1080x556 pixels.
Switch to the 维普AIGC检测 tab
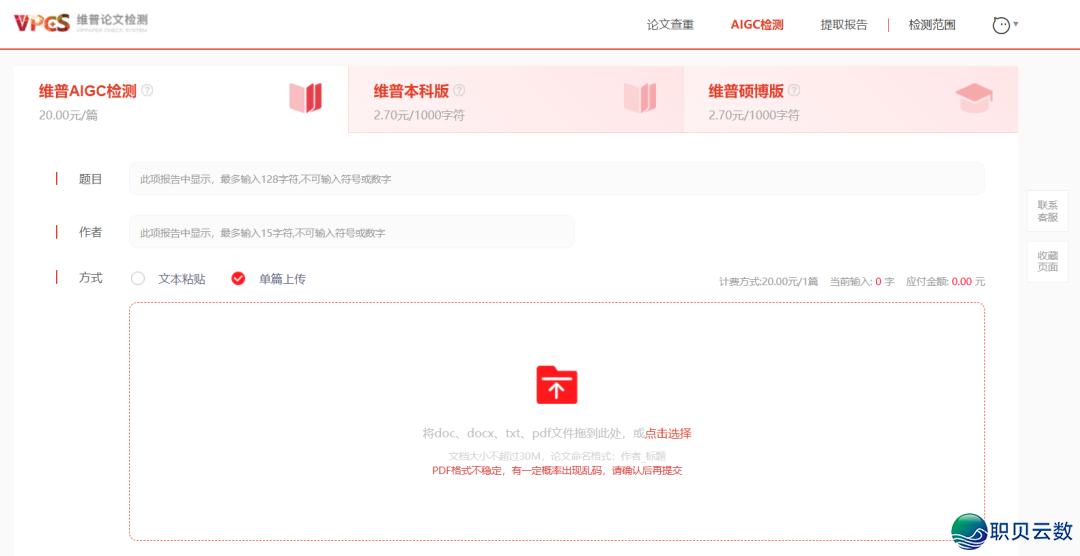(181, 100)
